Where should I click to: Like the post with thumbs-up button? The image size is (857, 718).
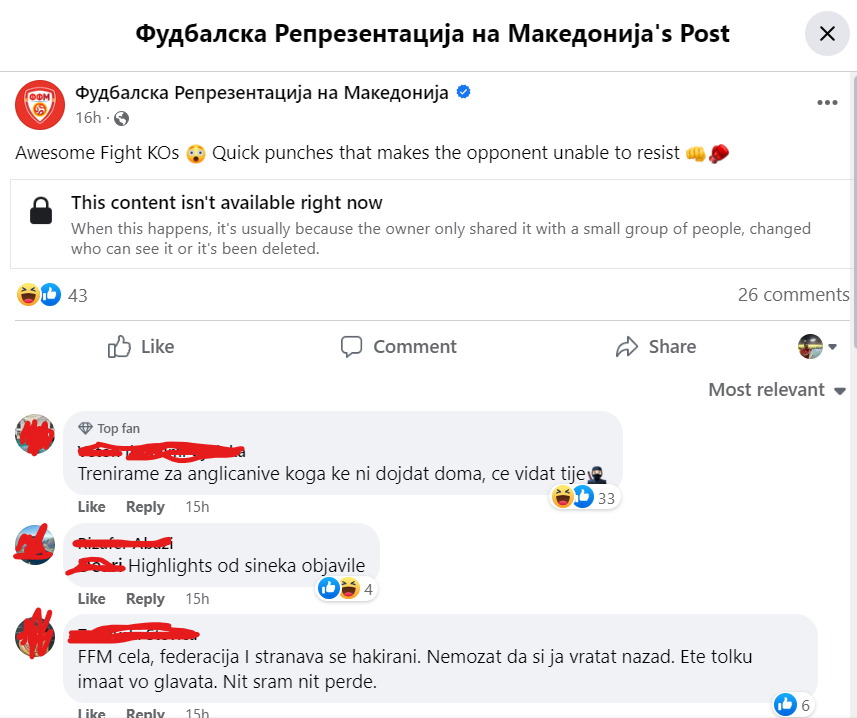pyautogui.click(x=141, y=346)
